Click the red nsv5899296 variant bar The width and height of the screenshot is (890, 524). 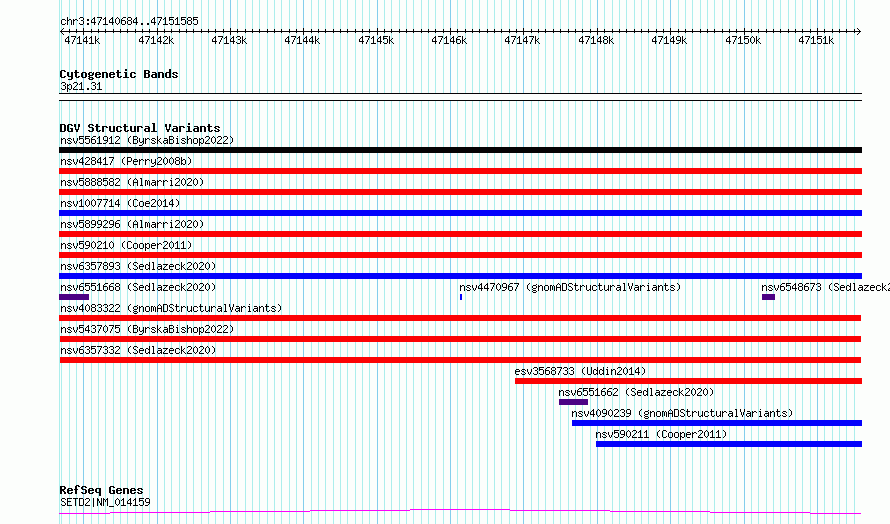coord(460,234)
